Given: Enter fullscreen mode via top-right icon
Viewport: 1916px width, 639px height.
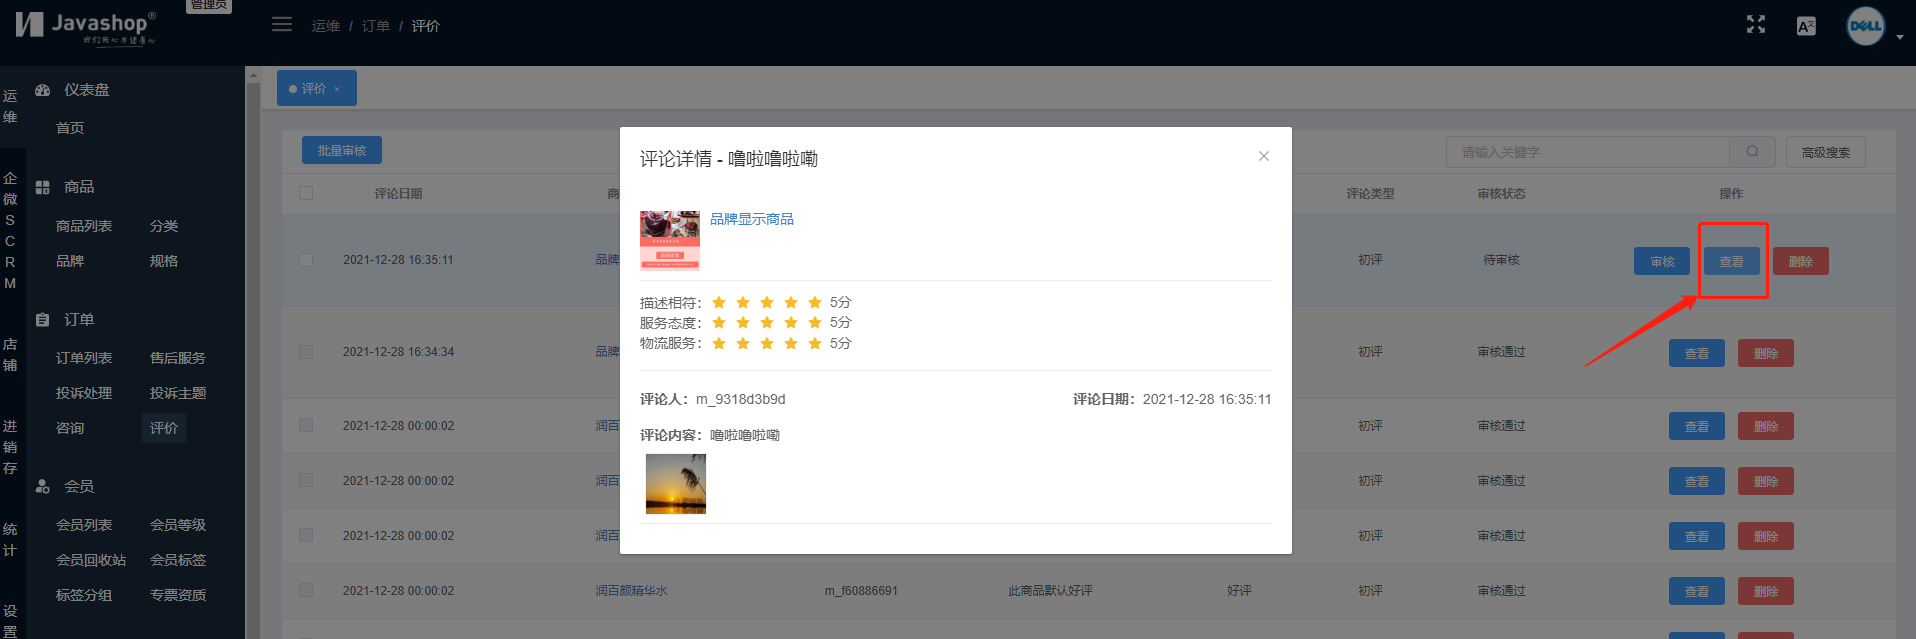Looking at the screenshot, I should (1756, 25).
